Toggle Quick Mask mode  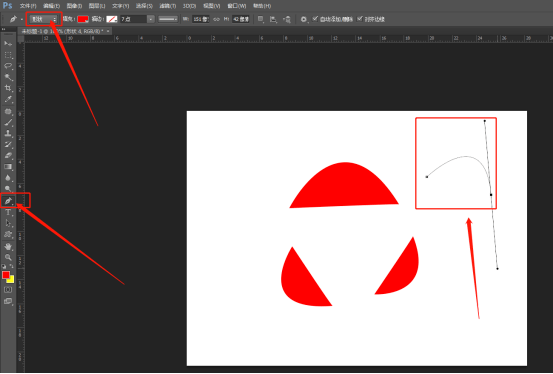pos(8,290)
